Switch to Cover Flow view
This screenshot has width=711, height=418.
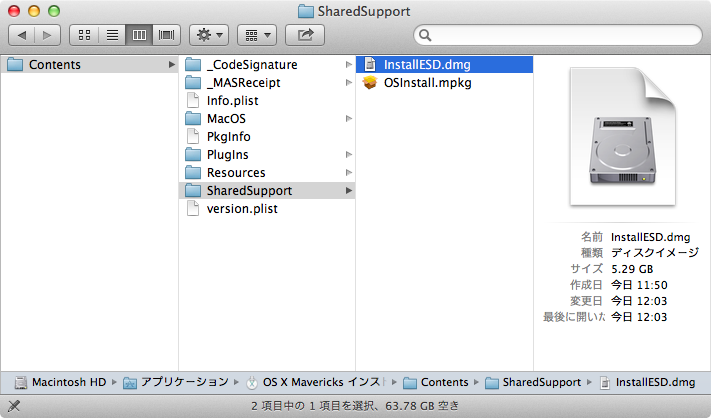166,35
